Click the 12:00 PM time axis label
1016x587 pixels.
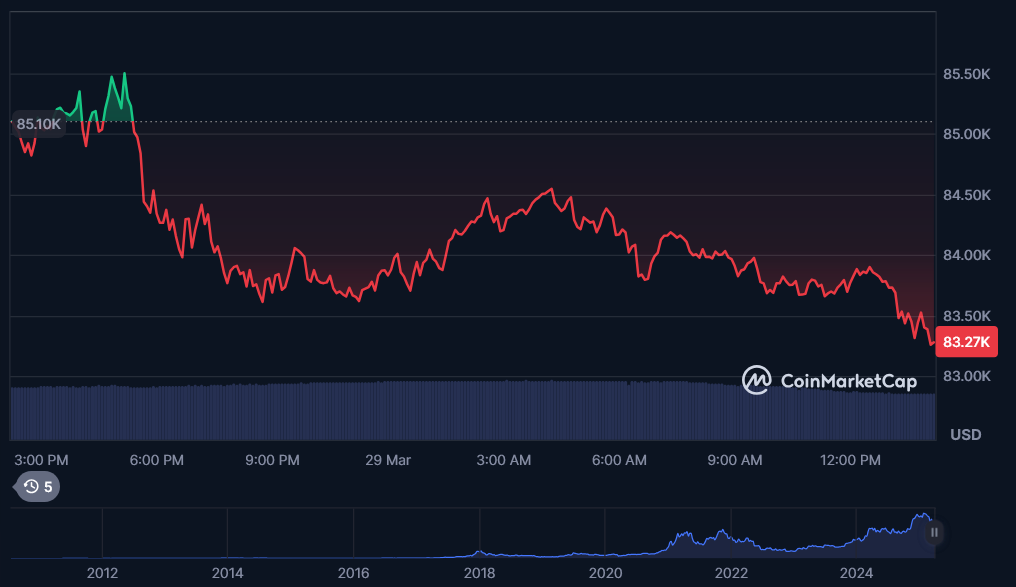pyautogui.click(x=850, y=460)
